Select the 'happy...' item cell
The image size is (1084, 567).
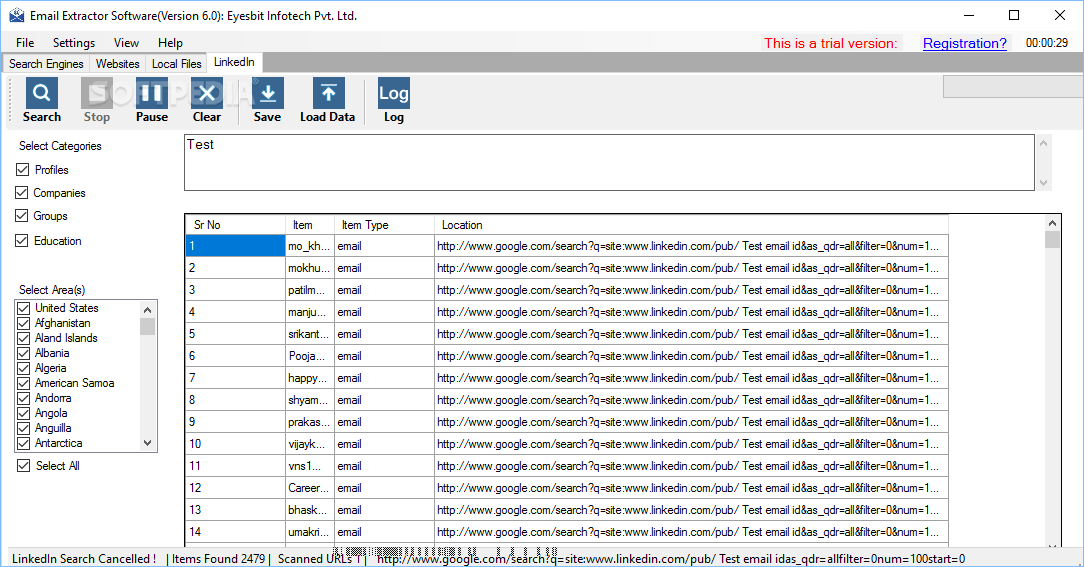[310, 378]
